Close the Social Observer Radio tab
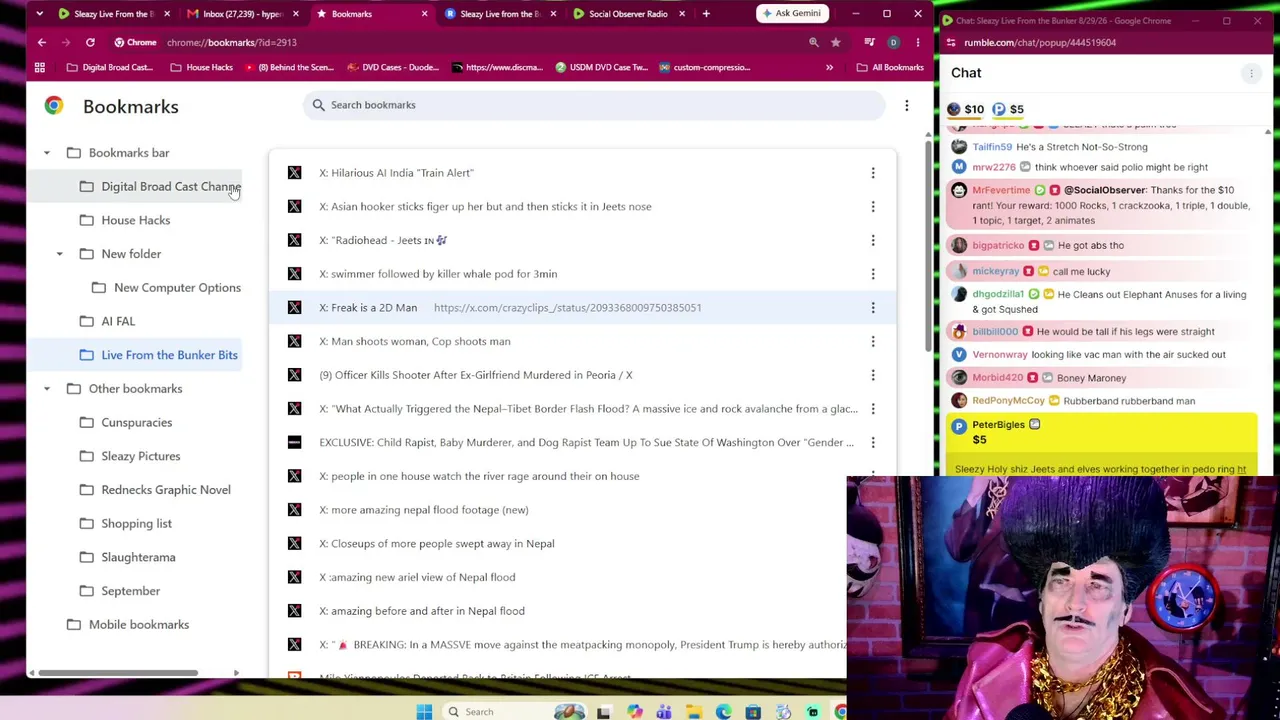This screenshot has width=1280, height=720. [x=682, y=14]
